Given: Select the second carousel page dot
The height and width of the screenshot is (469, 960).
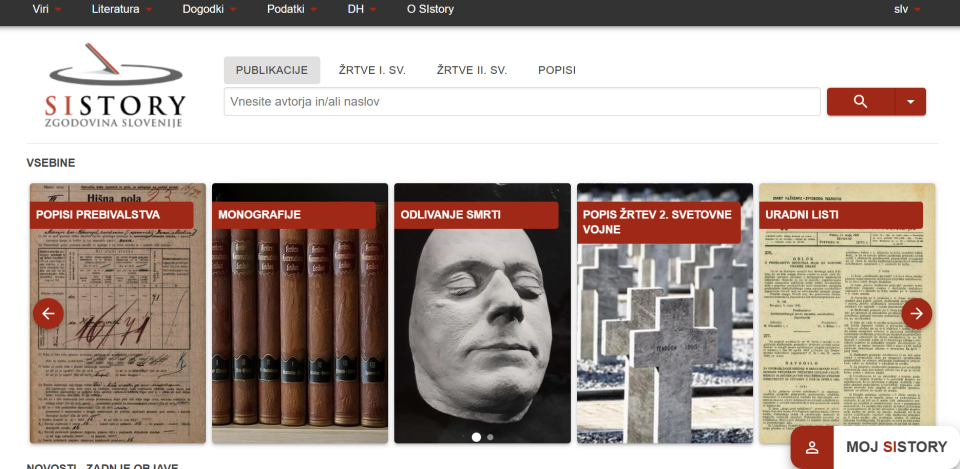Looking at the screenshot, I should (490, 437).
